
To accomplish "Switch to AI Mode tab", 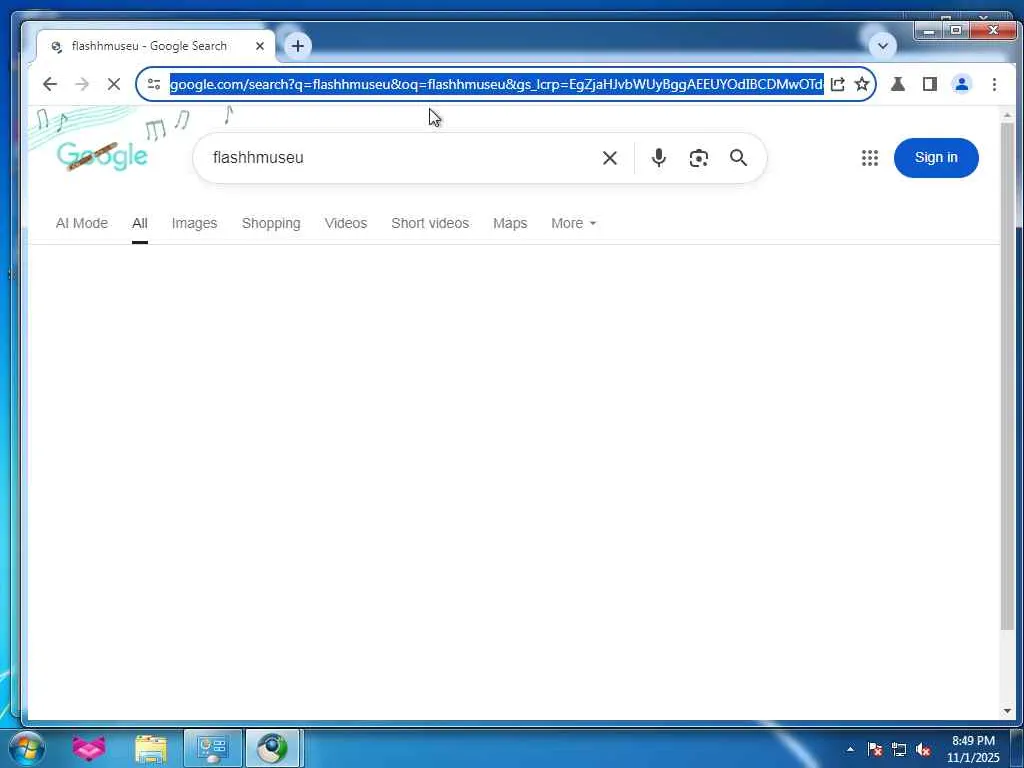I will click(82, 223).
